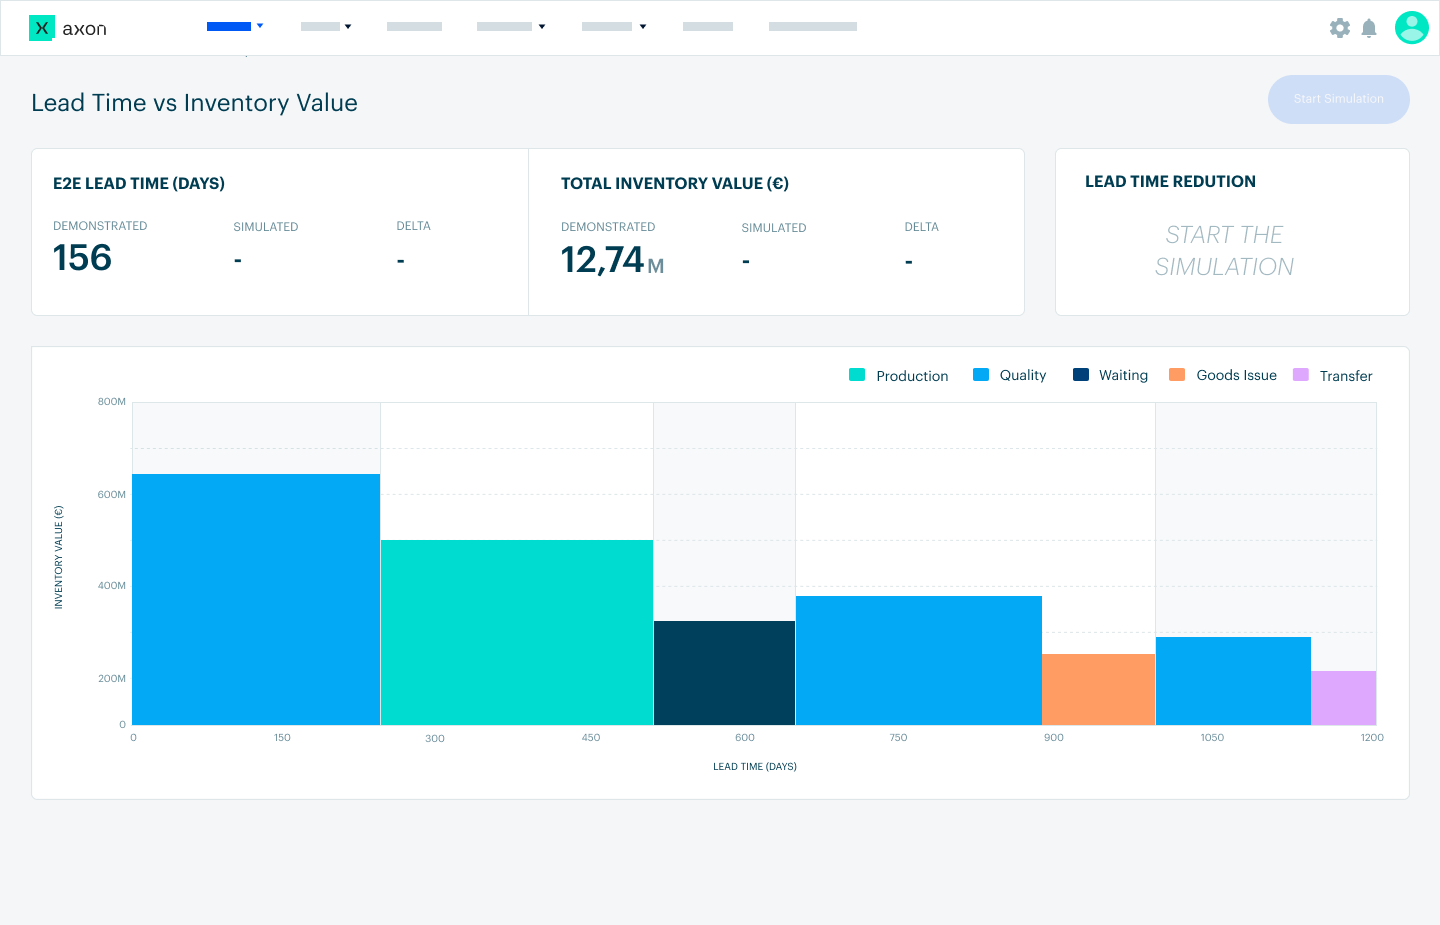This screenshot has height=925, width=1440.
Task: Select the teal Production bar
Action: coord(517,632)
